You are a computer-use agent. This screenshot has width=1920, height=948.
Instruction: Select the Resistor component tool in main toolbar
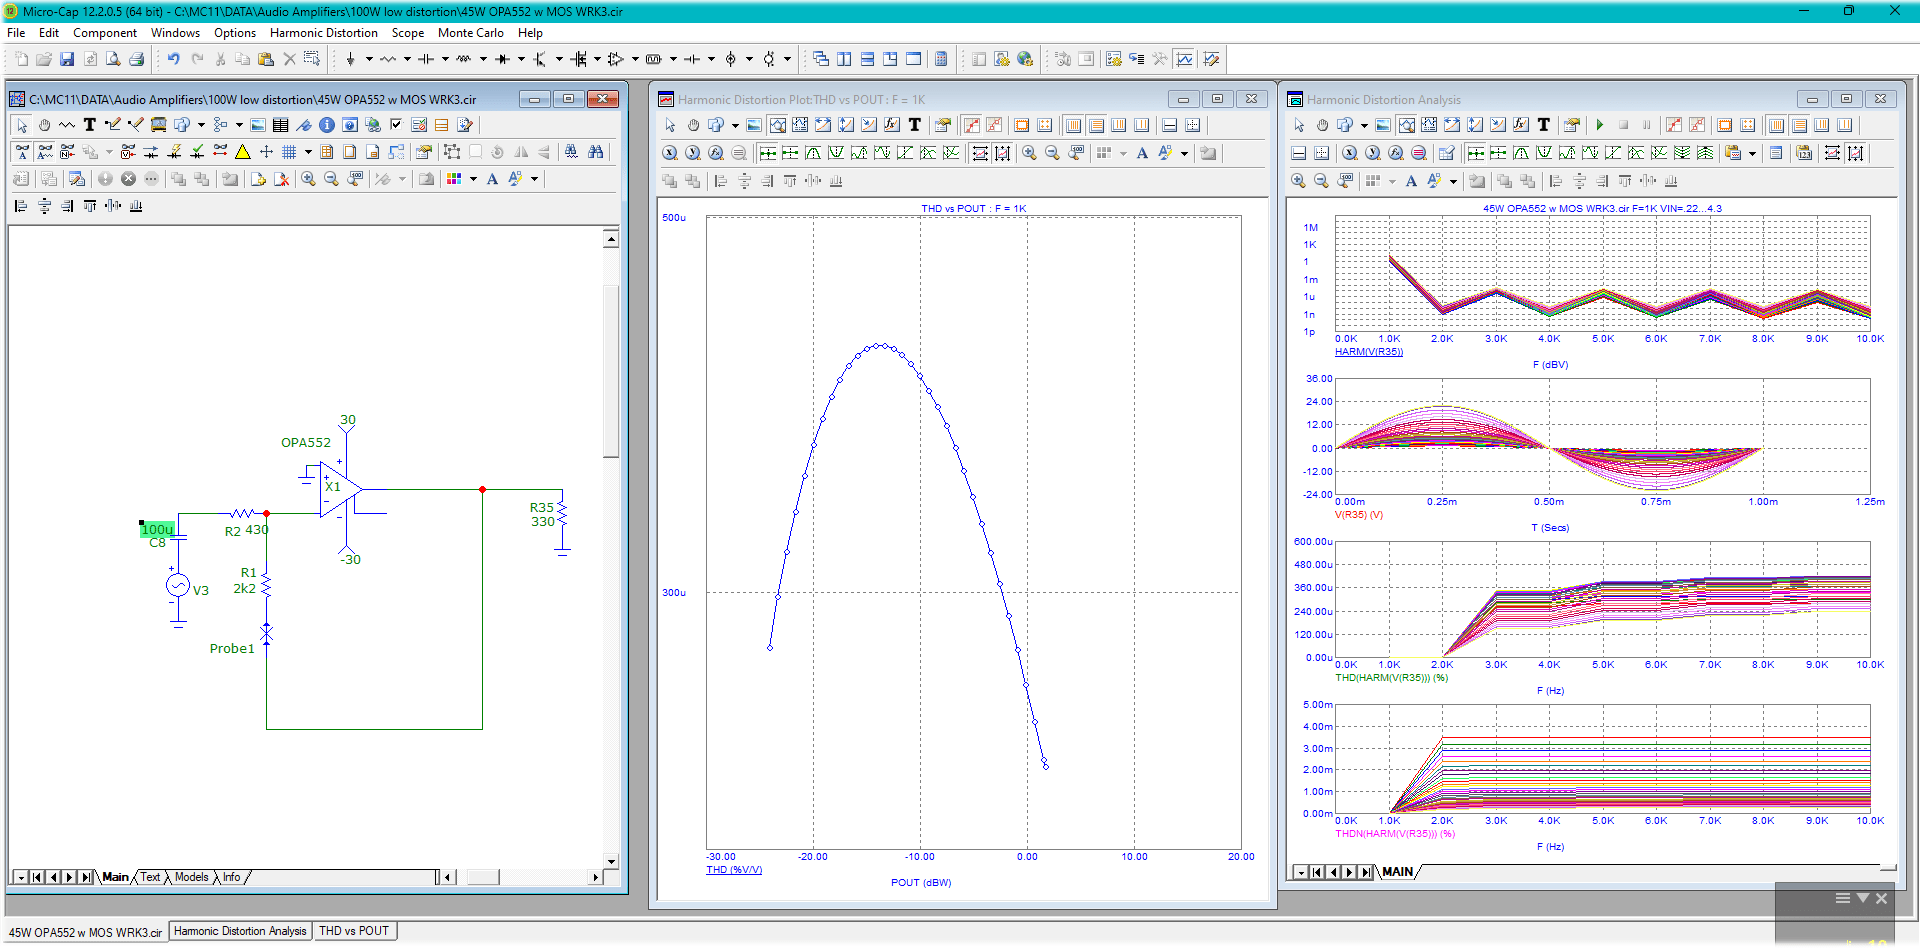[x=388, y=59]
